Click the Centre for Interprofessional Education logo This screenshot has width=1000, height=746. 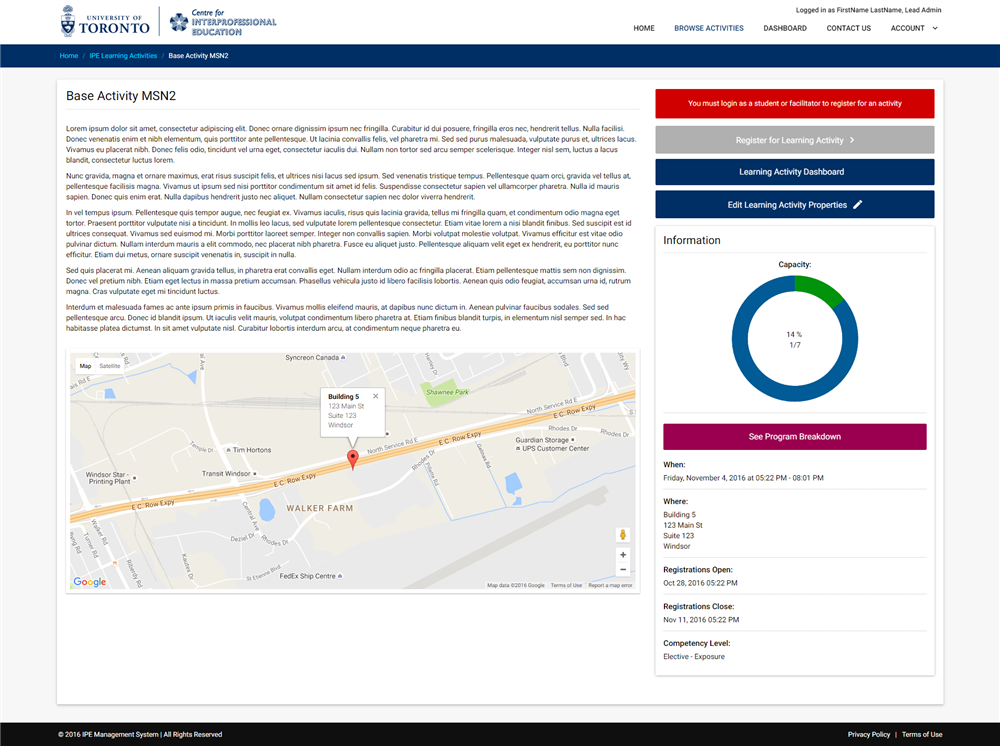(223, 22)
